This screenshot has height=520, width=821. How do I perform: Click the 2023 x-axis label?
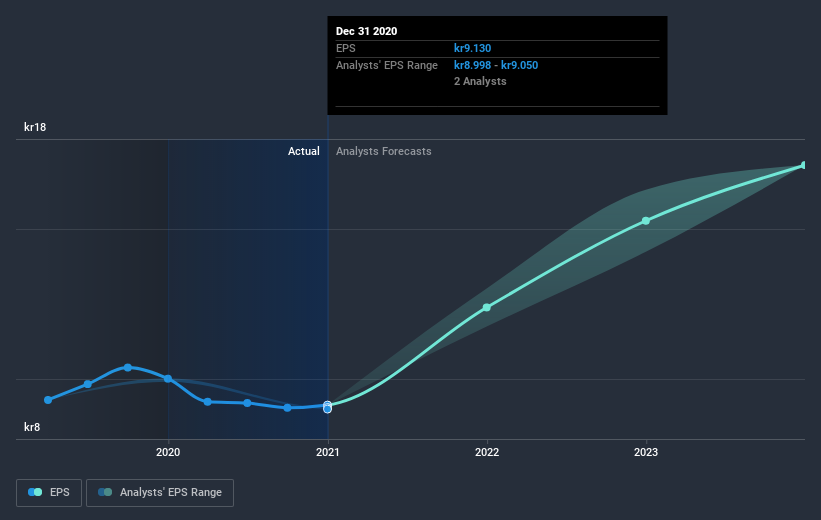646,452
